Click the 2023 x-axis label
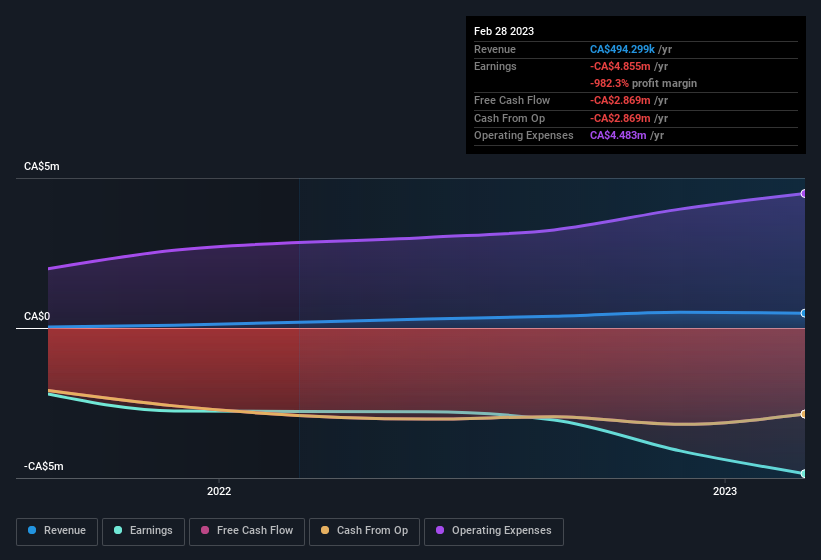 (725, 491)
